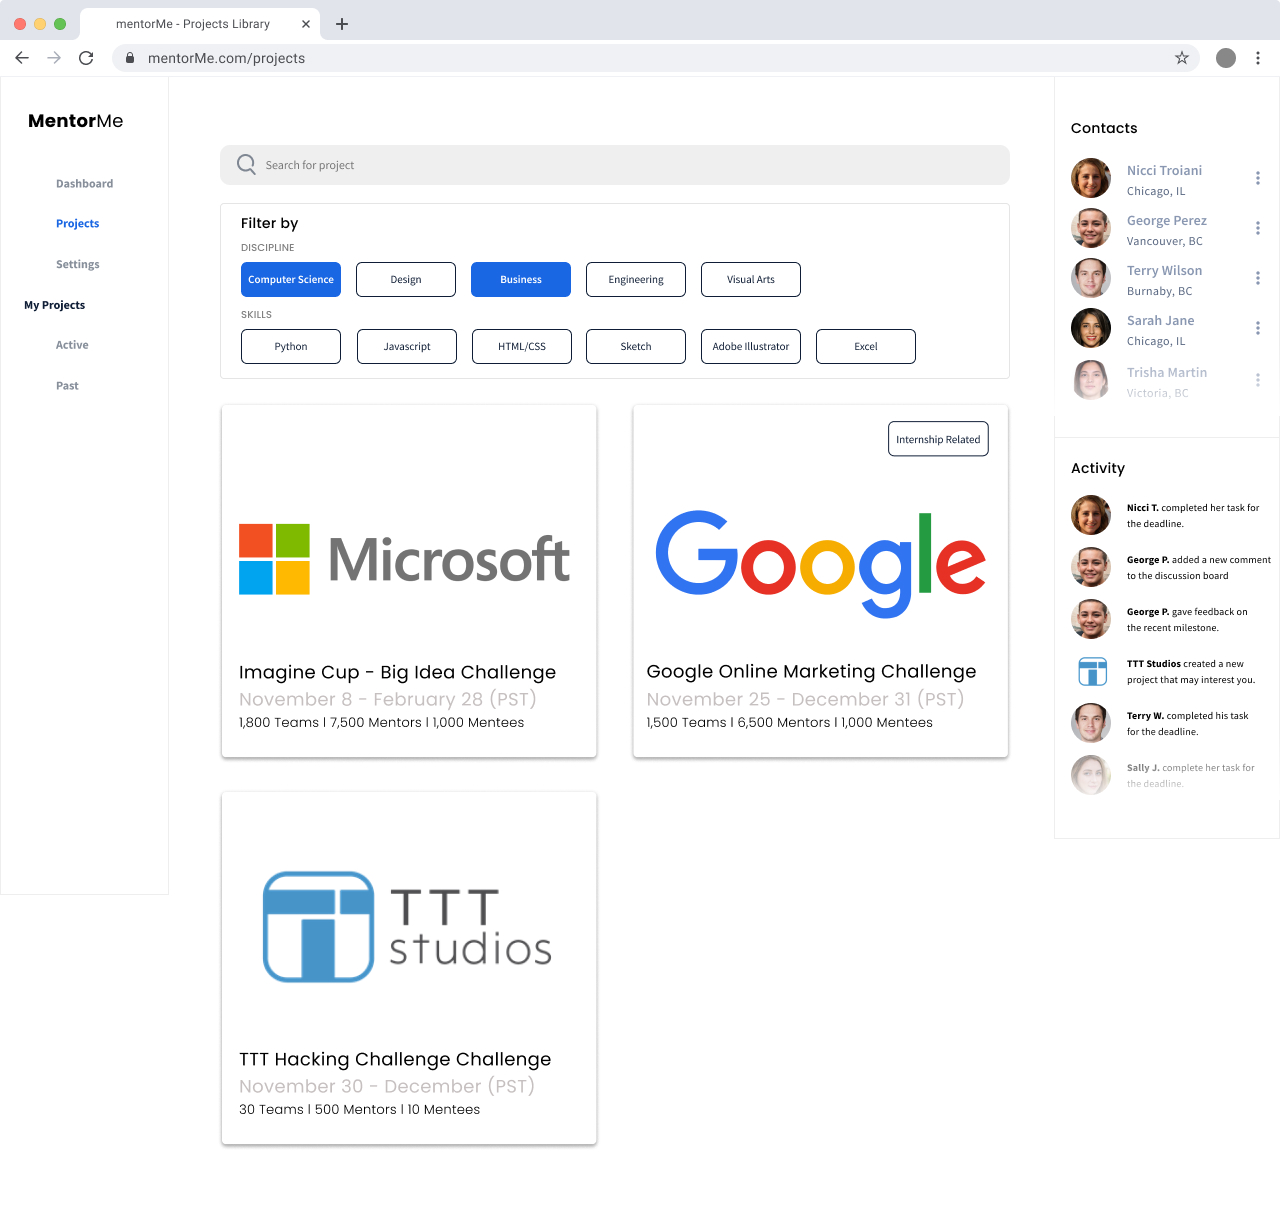Screen dimensions: 1280x1216
Task: Click Terry W. avatar in Activity feed
Action: point(1091,723)
